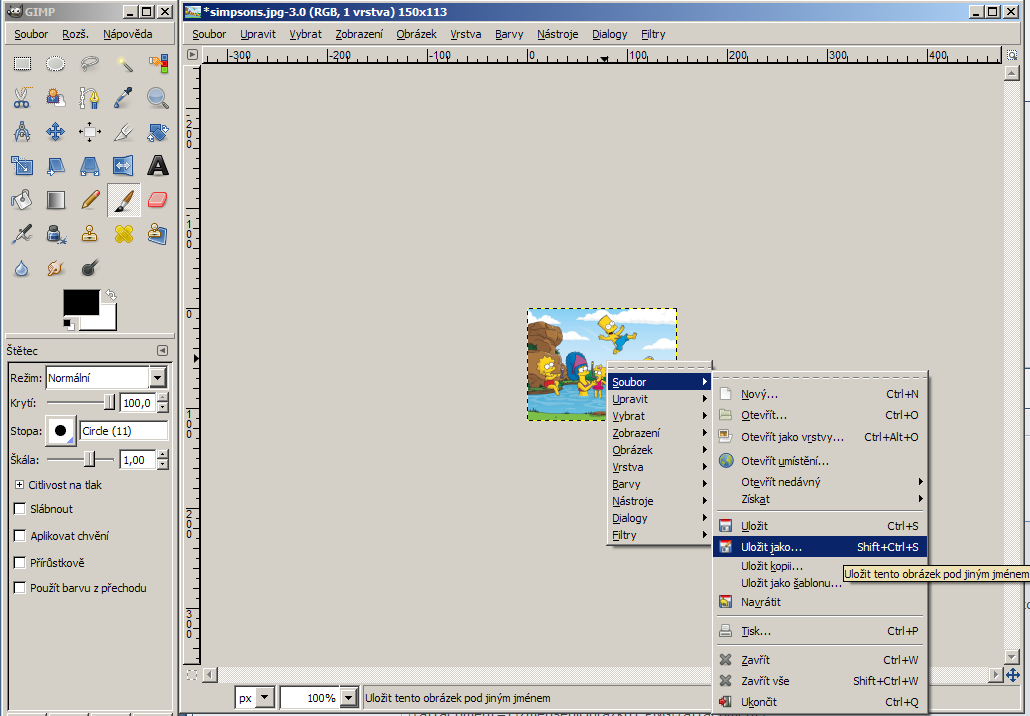The height and width of the screenshot is (716, 1030).
Task: Toggle the Aplikovat chvění checkbox
Action: (20, 536)
